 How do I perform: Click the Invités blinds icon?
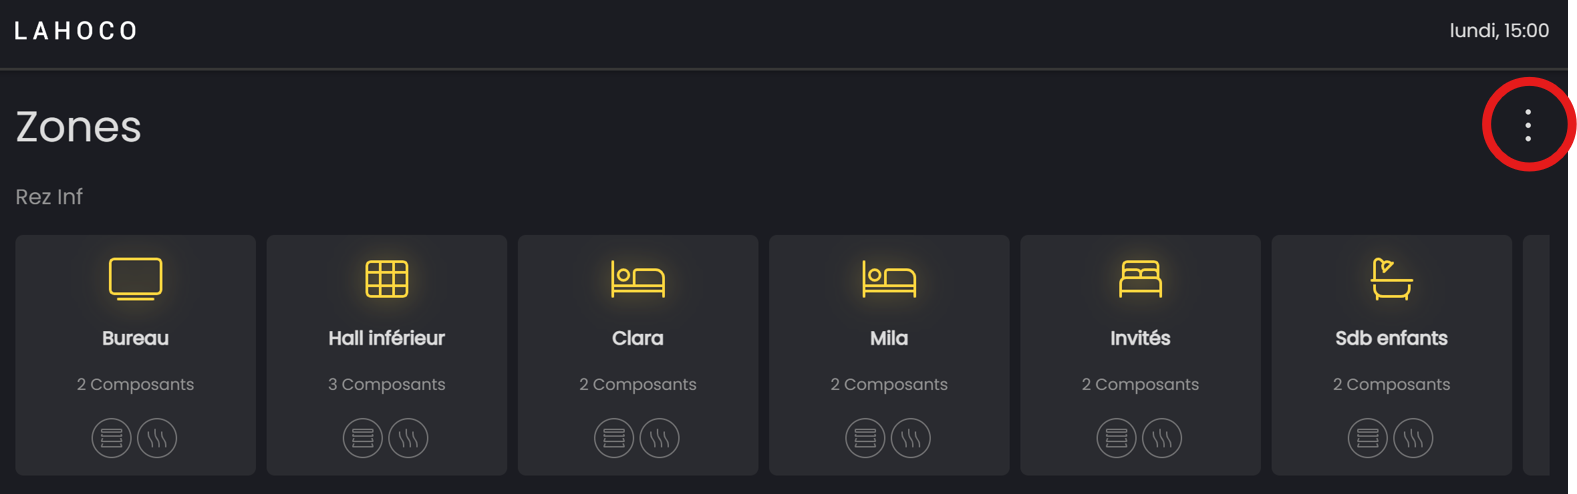tap(1116, 438)
